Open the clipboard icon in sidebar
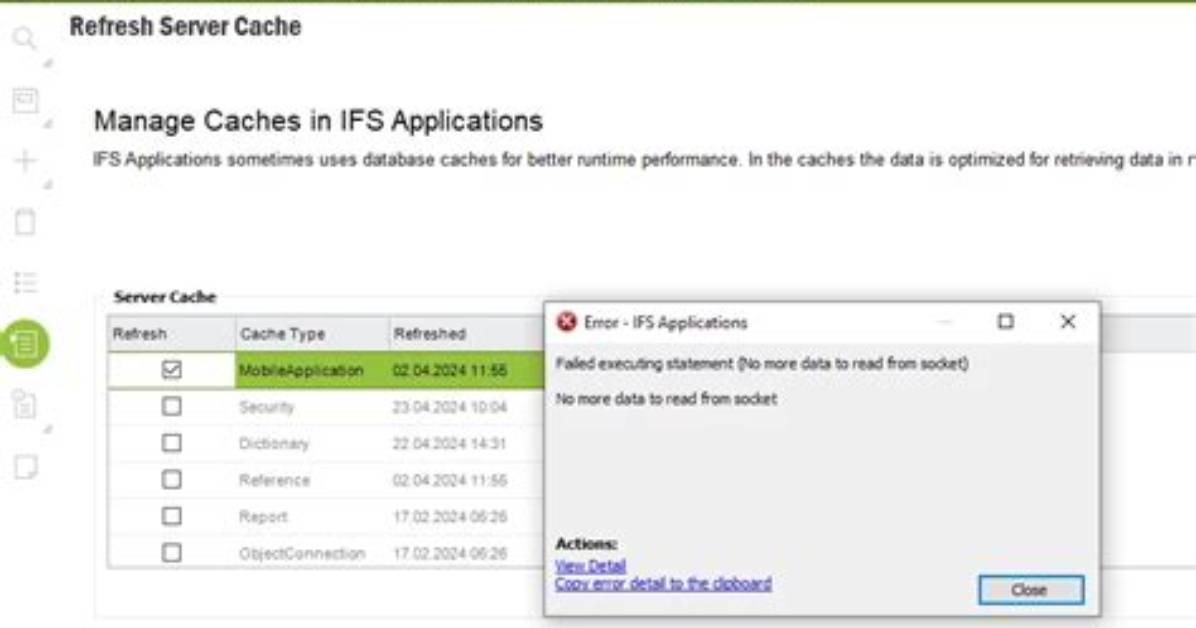Viewport: 1196px width, 628px height. point(25,222)
